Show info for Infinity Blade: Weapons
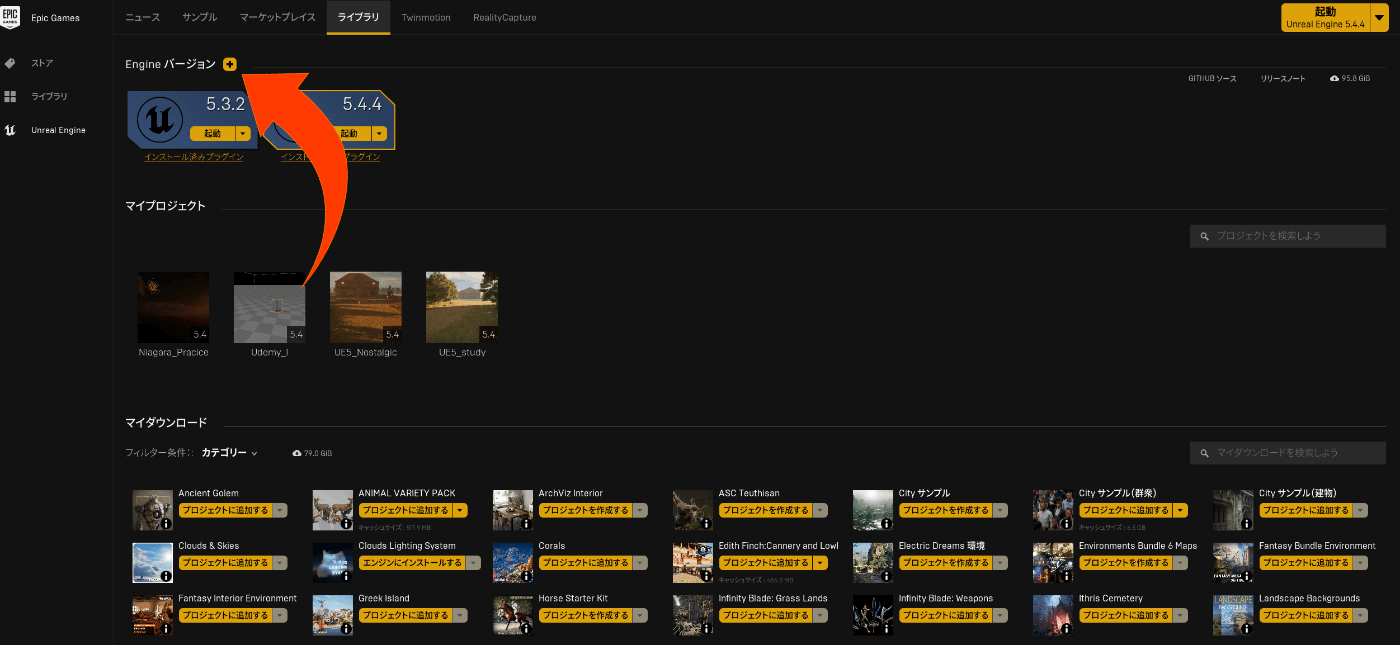The width and height of the screenshot is (1400, 645). tap(886, 629)
